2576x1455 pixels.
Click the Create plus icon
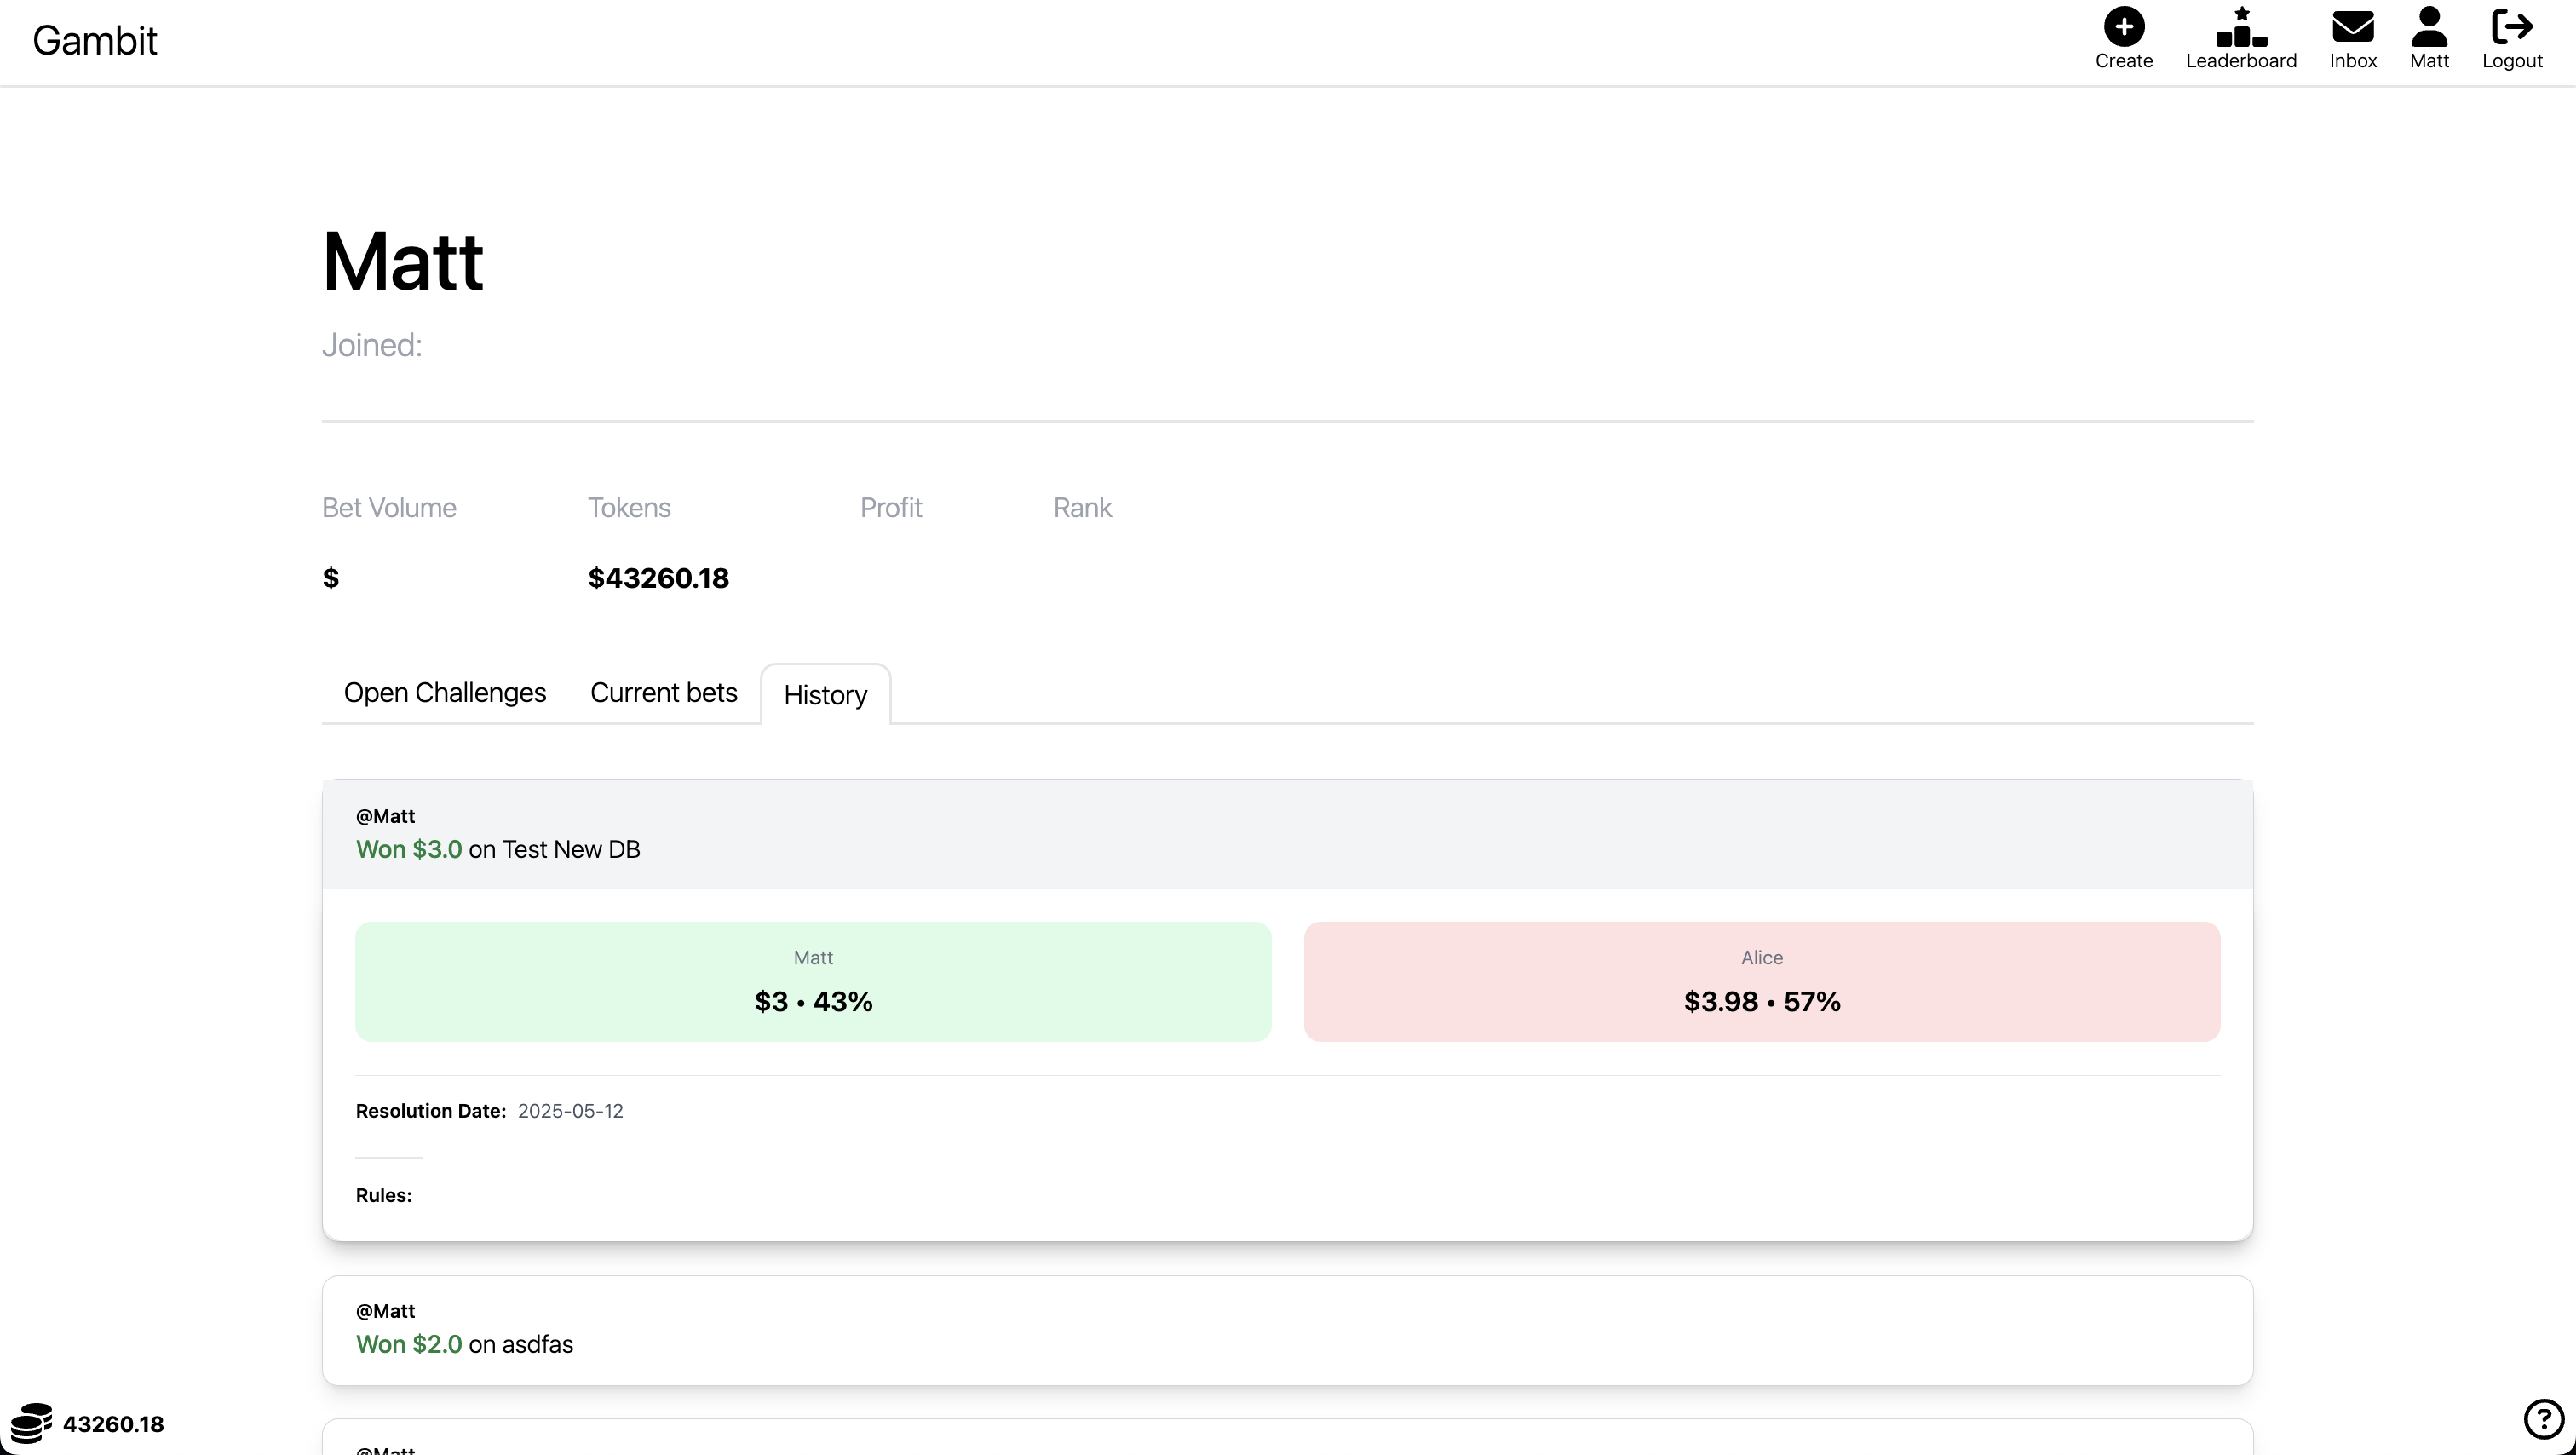point(2123,27)
